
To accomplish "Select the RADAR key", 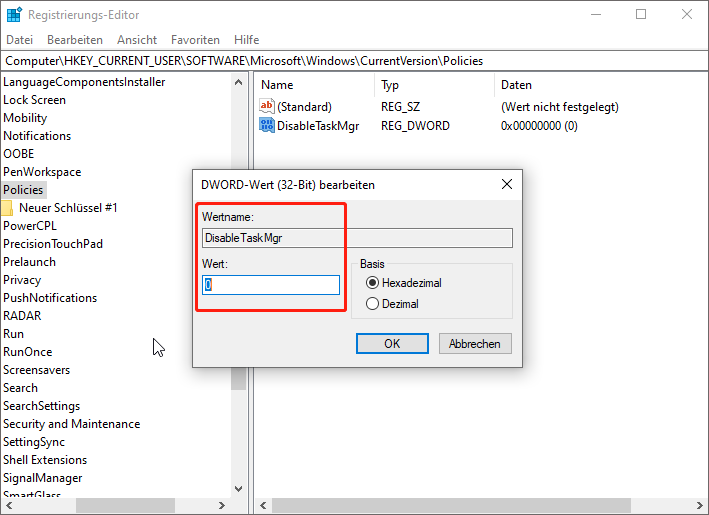I will pyautogui.click(x=22, y=316).
